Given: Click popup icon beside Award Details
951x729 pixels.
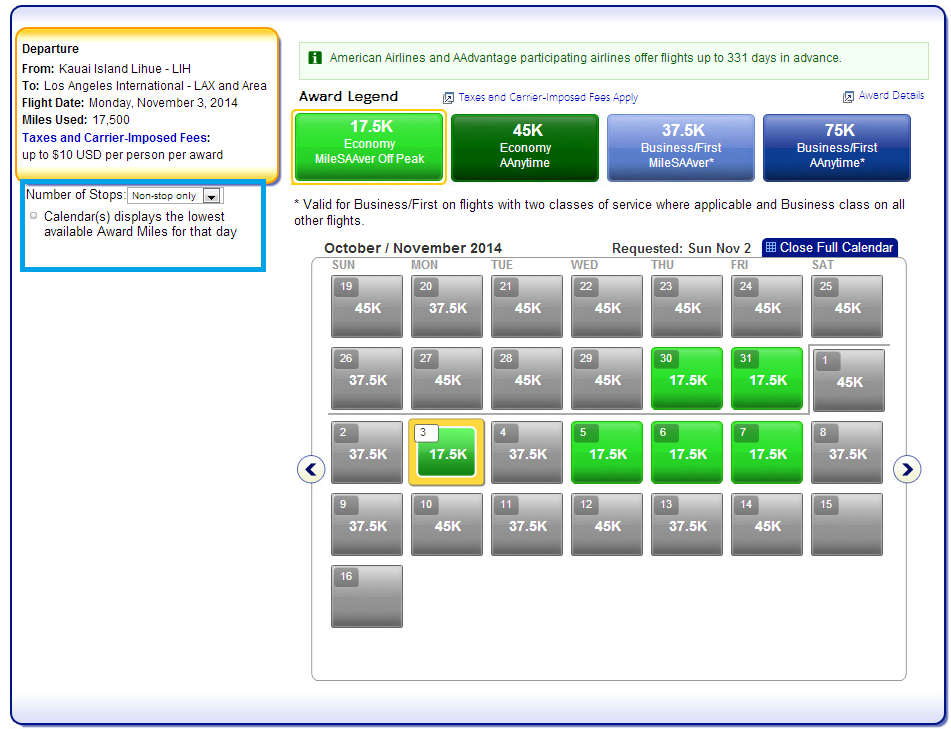Looking at the screenshot, I should (849, 96).
